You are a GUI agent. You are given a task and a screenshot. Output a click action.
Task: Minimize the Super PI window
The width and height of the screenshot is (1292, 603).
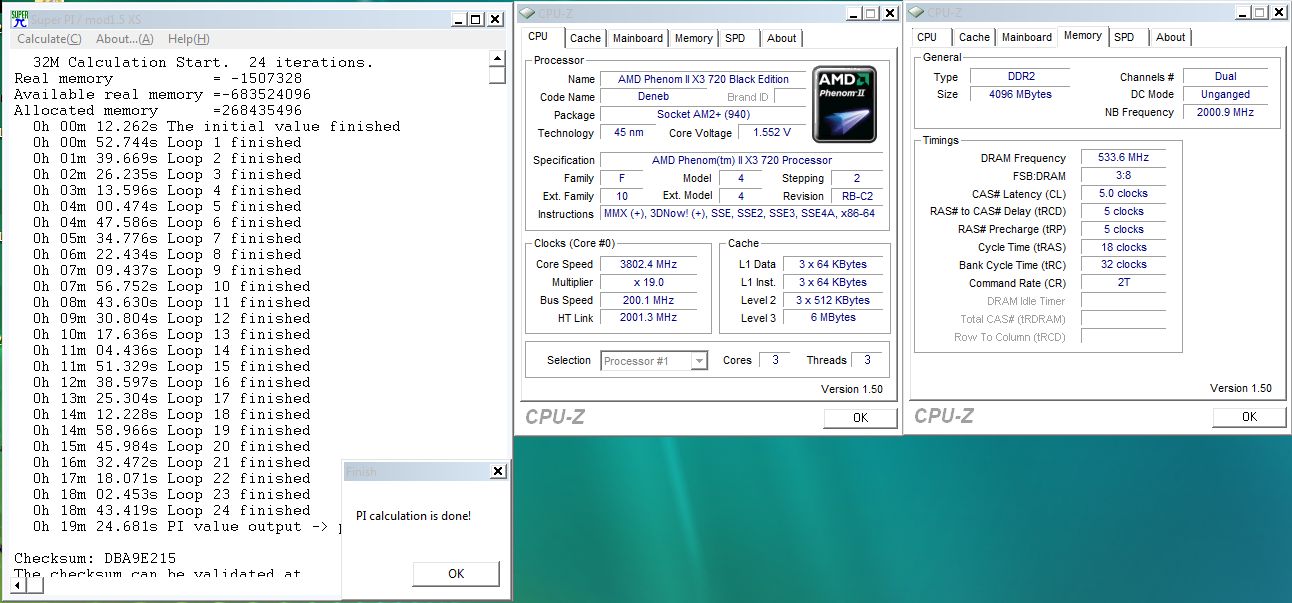(x=459, y=19)
